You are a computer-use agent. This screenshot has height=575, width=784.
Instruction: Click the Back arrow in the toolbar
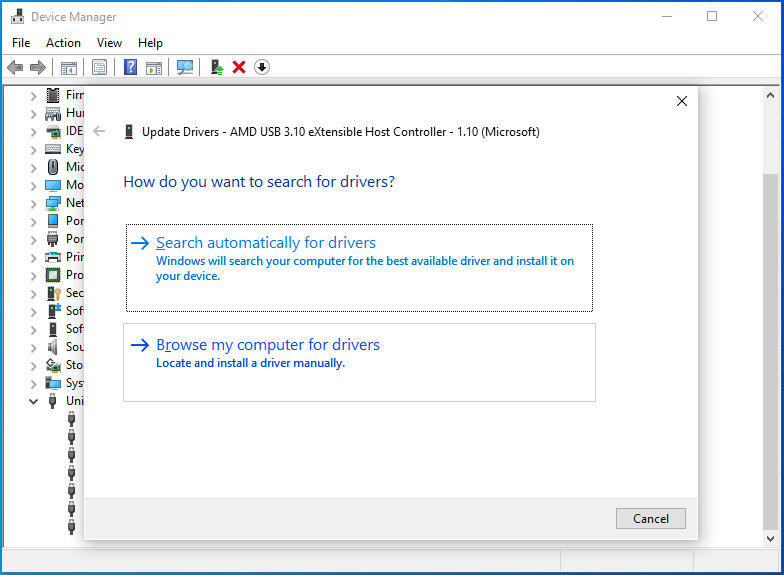15,67
